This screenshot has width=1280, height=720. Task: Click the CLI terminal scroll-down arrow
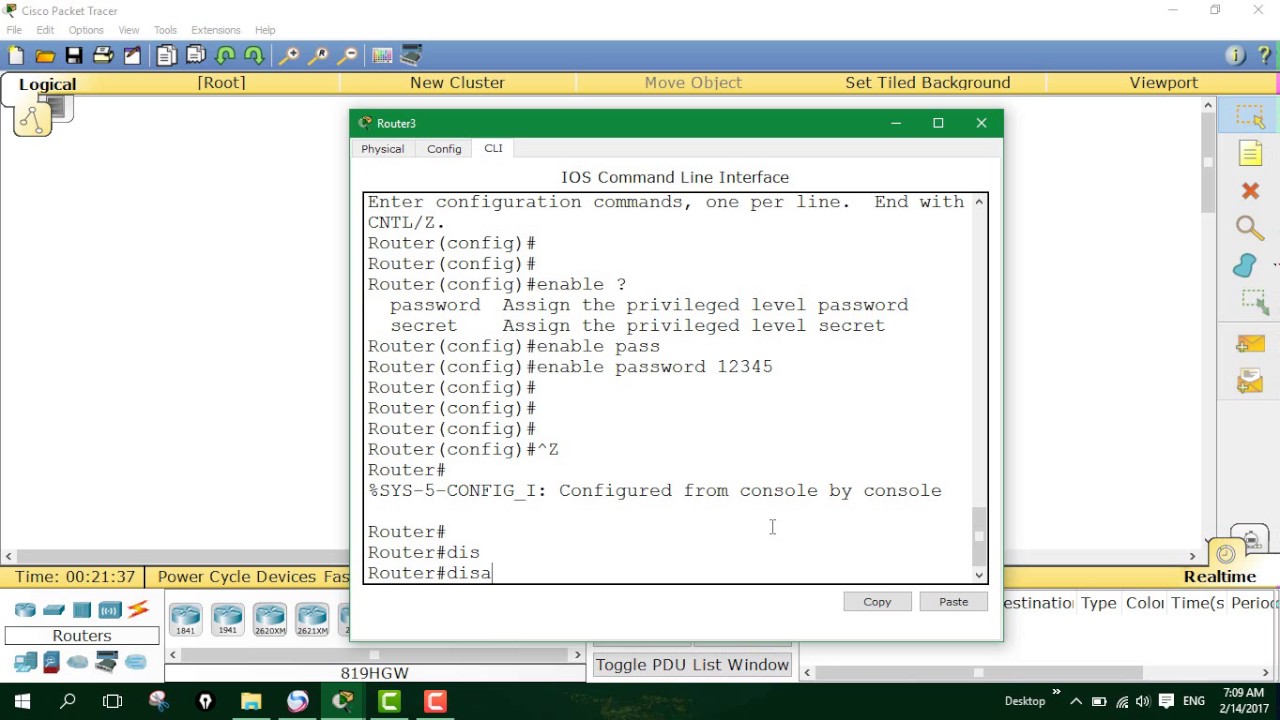[x=979, y=574]
